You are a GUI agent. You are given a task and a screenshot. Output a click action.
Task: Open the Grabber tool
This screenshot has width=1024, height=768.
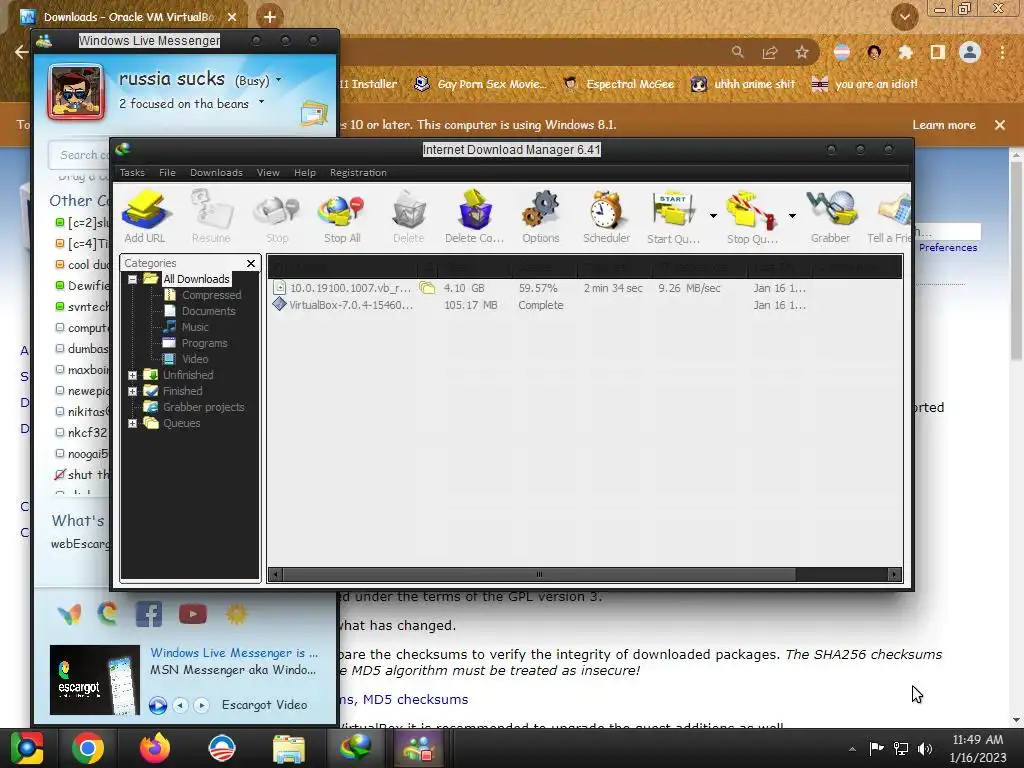point(831,216)
